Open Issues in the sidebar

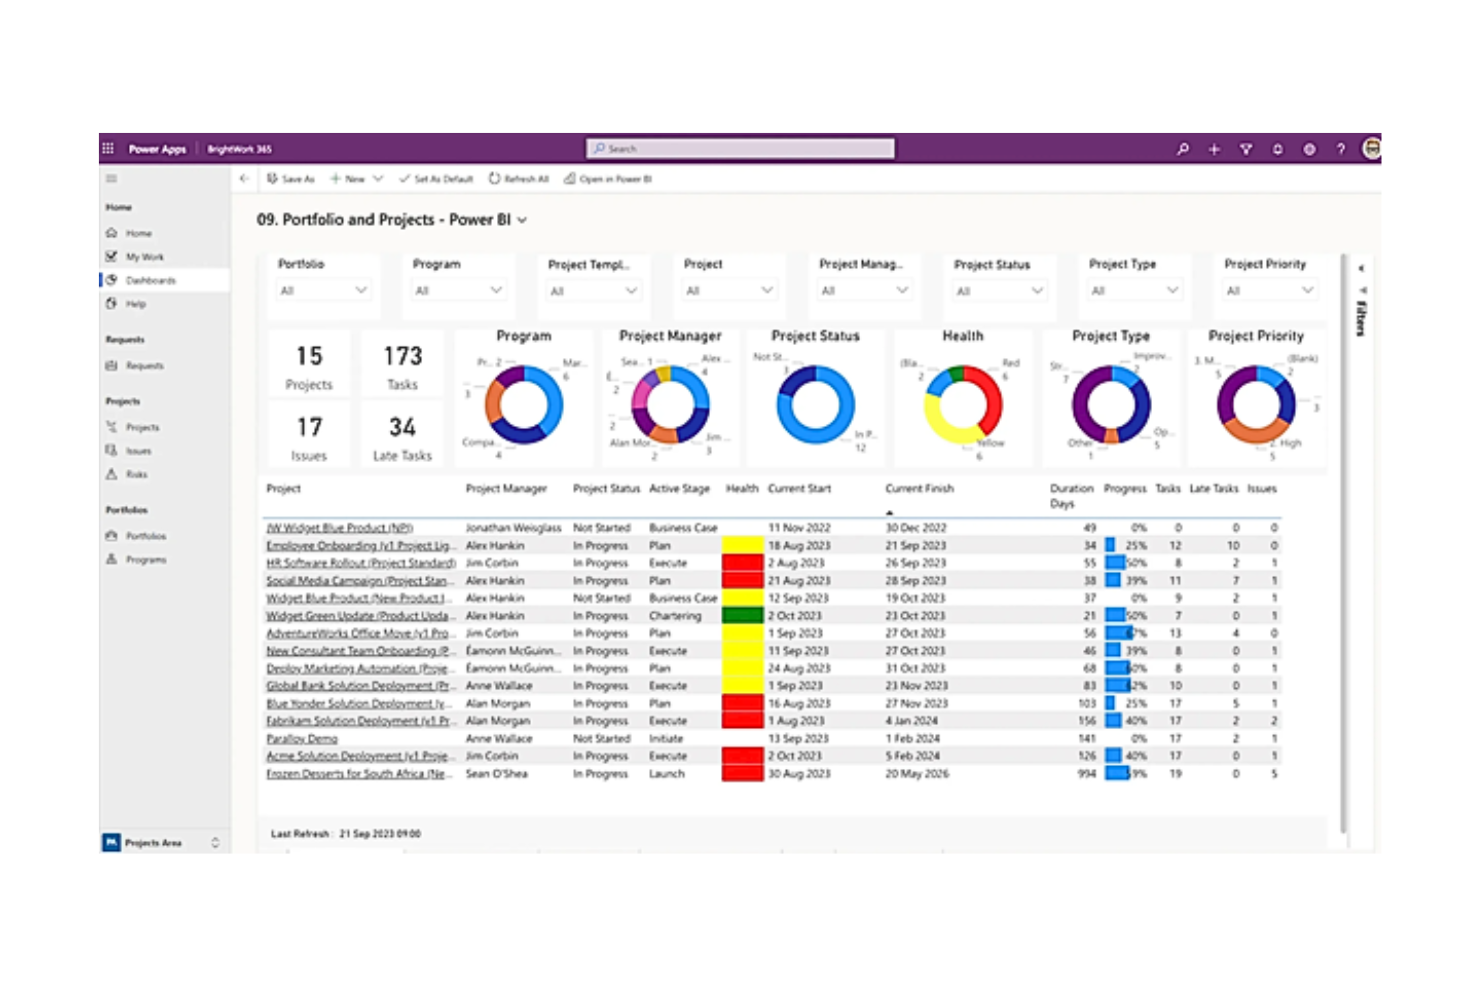[x=138, y=451]
